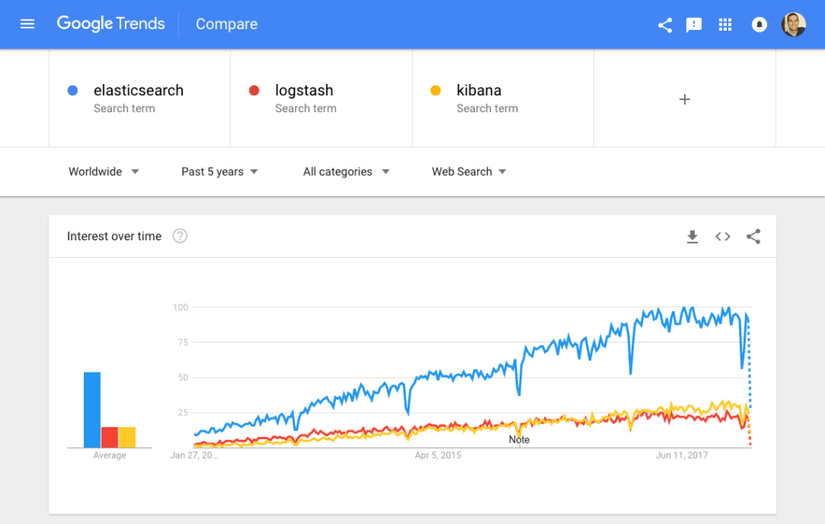825x524 pixels.
Task: Open the Web Search type dropdown
Action: 469,172
